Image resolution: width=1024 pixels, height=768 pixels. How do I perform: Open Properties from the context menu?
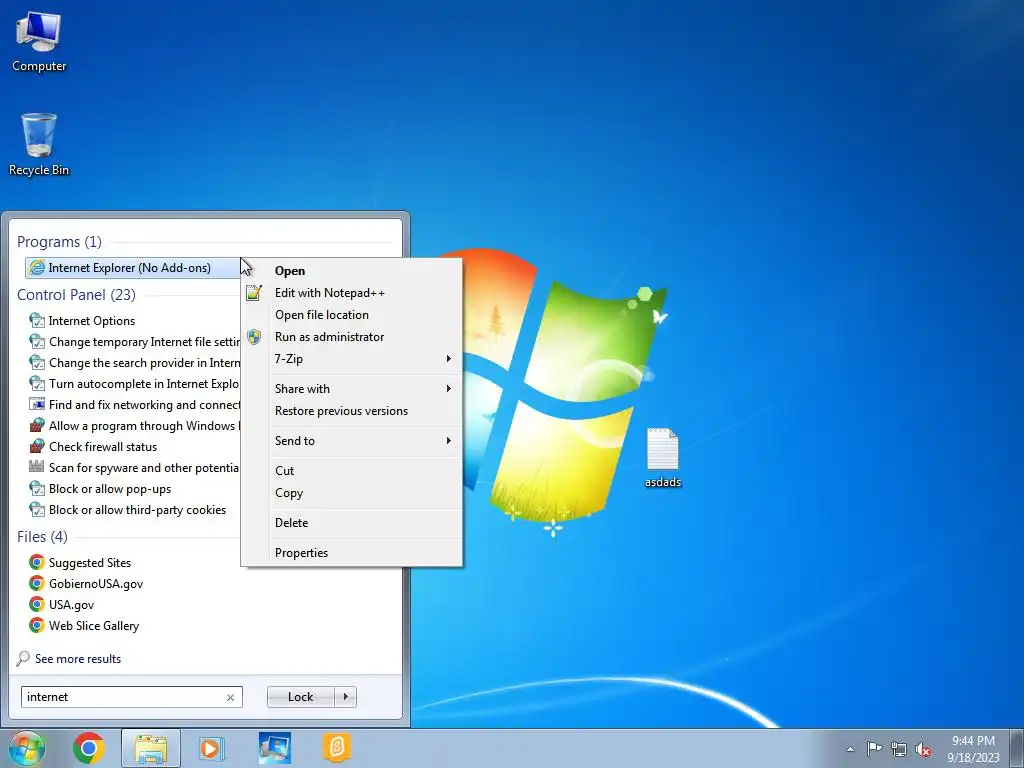click(x=352, y=552)
